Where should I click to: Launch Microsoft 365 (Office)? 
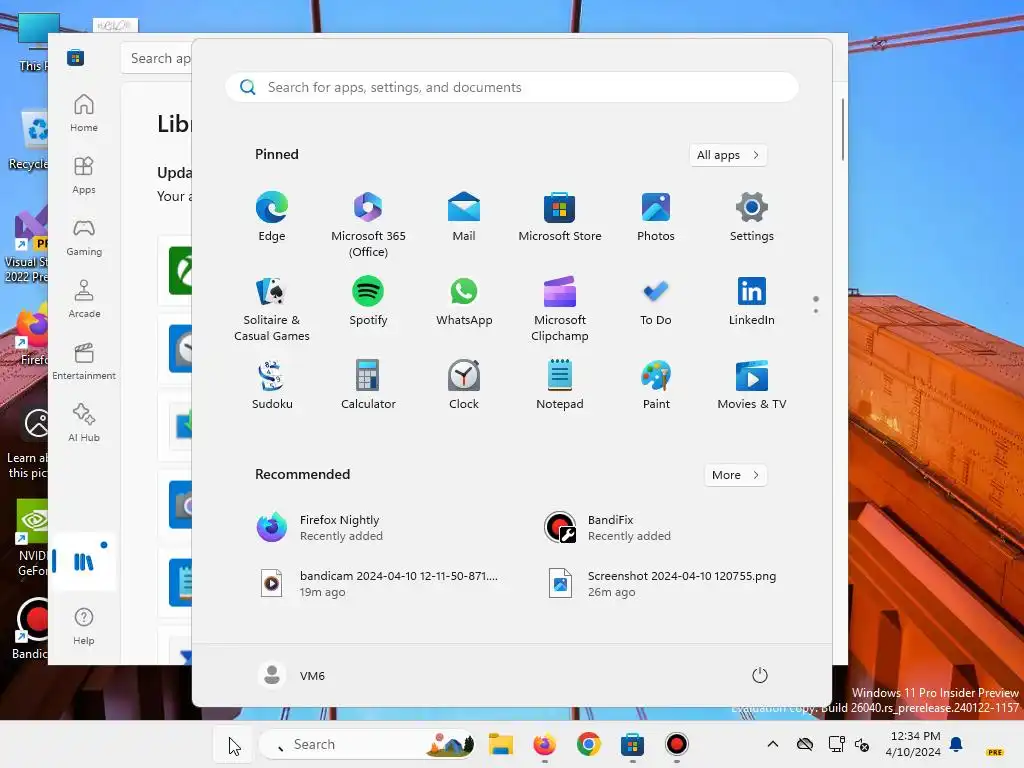coord(368,225)
